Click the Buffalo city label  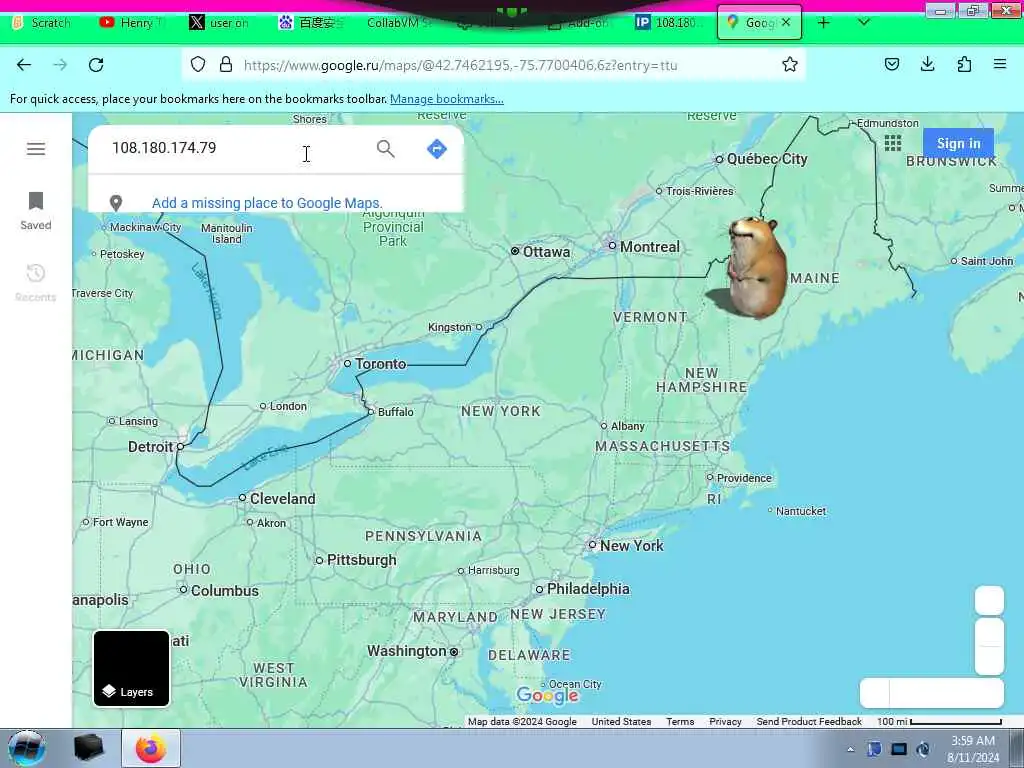(x=395, y=412)
